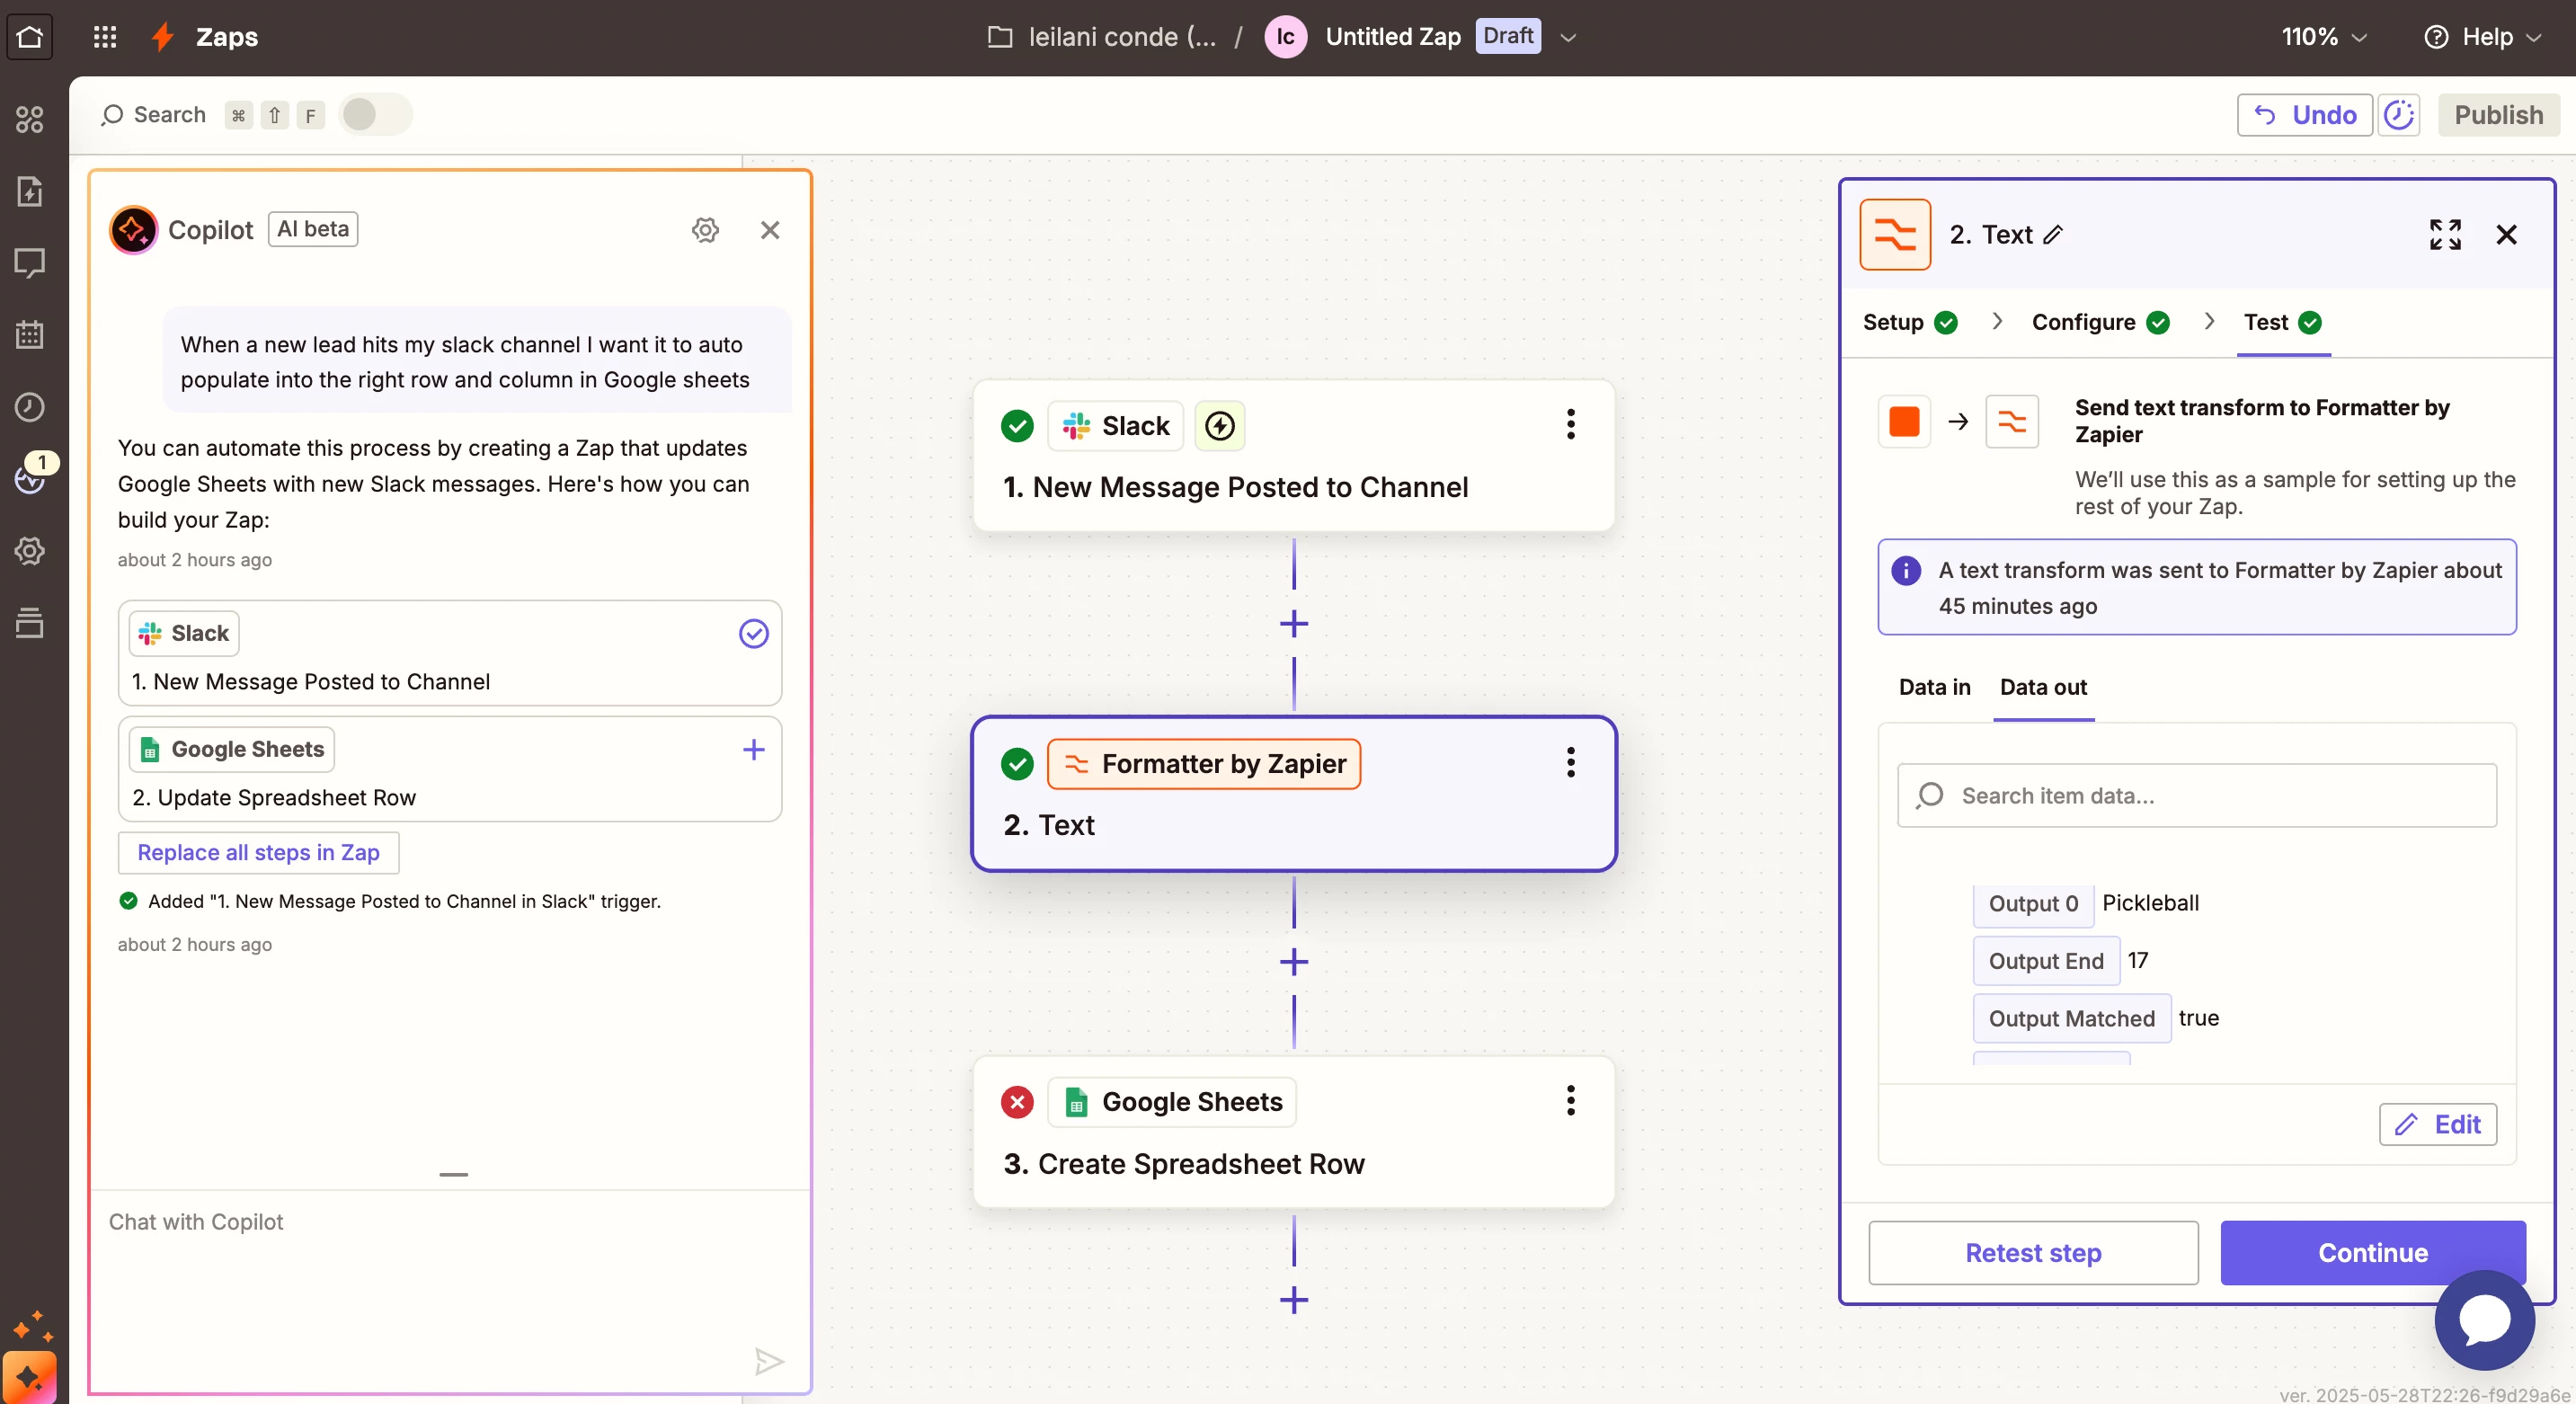Open the 110% zoom dropdown
The image size is (2576, 1404).
(x=2324, y=37)
